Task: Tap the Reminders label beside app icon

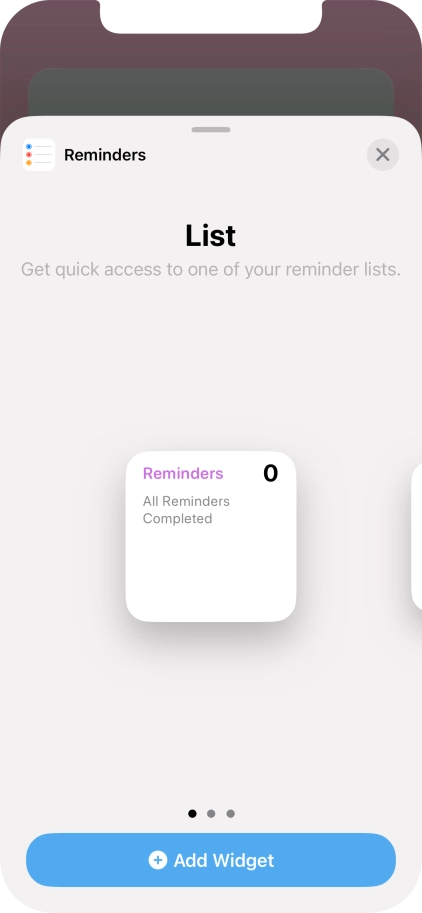Action: tap(105, 155)
